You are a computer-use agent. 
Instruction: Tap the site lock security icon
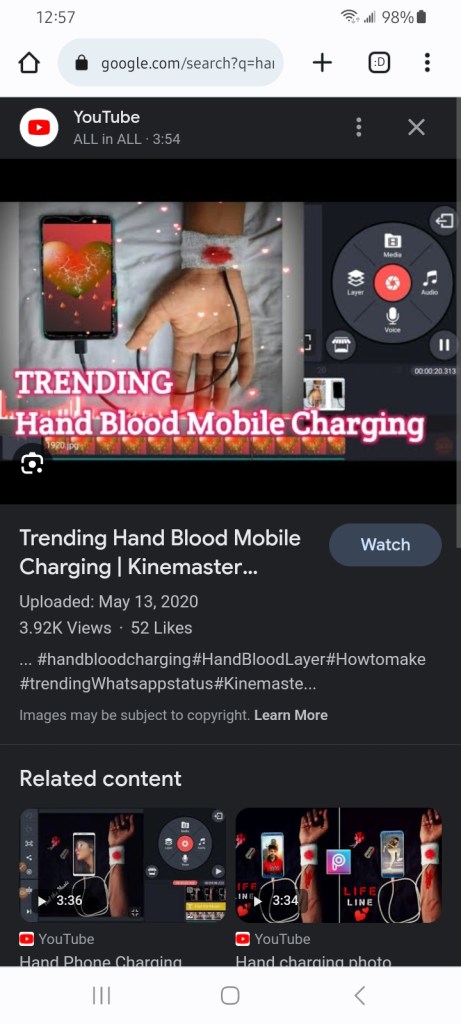[x=82, y=63]
